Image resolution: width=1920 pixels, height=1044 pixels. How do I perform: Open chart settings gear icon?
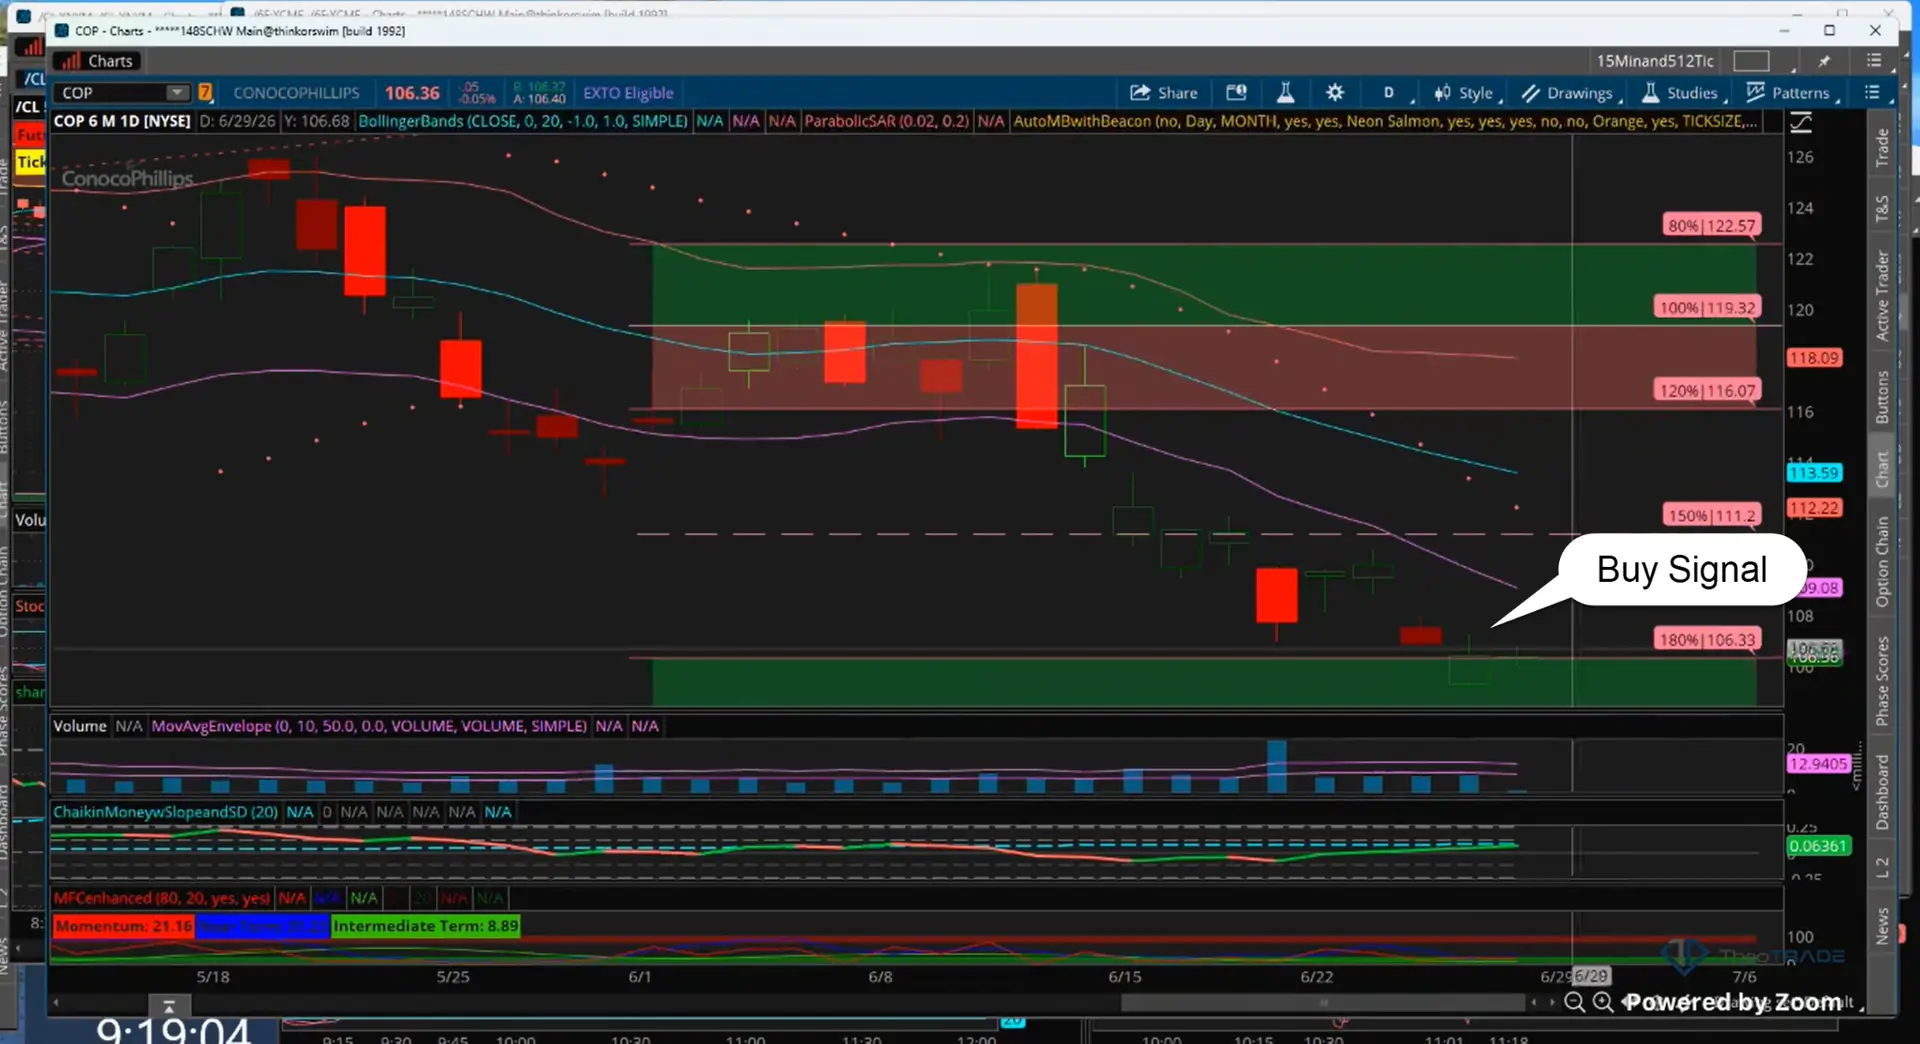[1335, 93]
